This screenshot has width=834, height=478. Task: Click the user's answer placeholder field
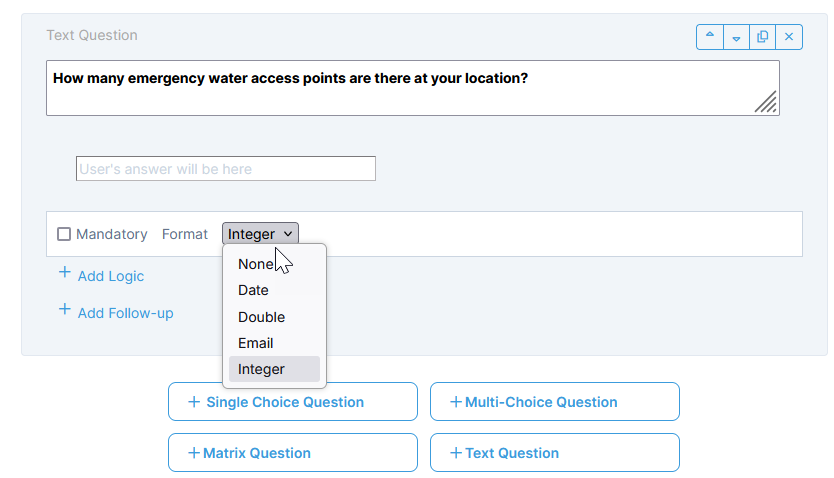pyautogui.click(x=226, y=169)
